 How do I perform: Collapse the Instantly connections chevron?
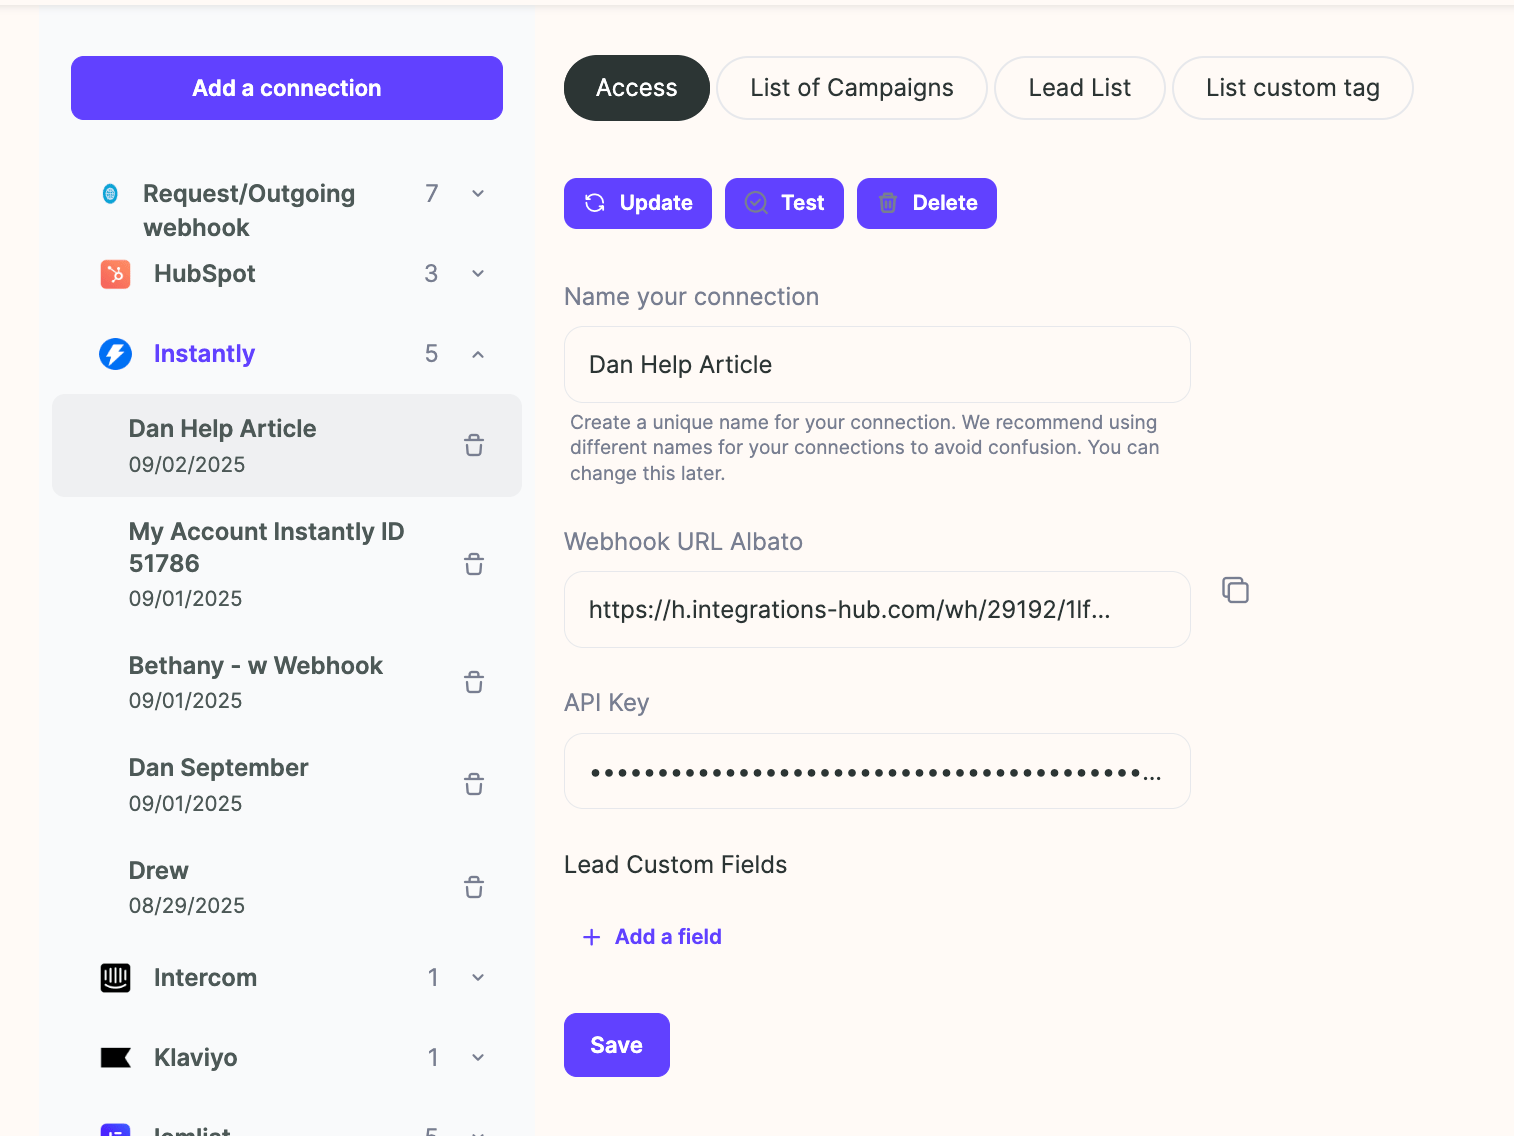click(478, 354)
